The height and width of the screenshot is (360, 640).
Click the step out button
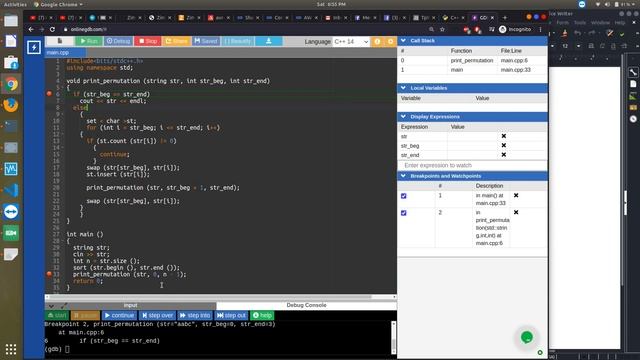click(231, 316)
